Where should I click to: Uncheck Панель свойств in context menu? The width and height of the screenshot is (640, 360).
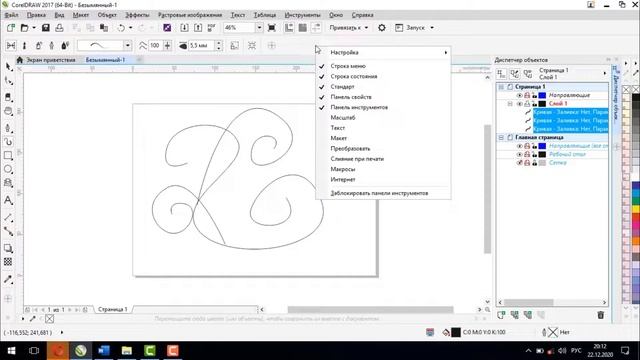tap(351, 97)
